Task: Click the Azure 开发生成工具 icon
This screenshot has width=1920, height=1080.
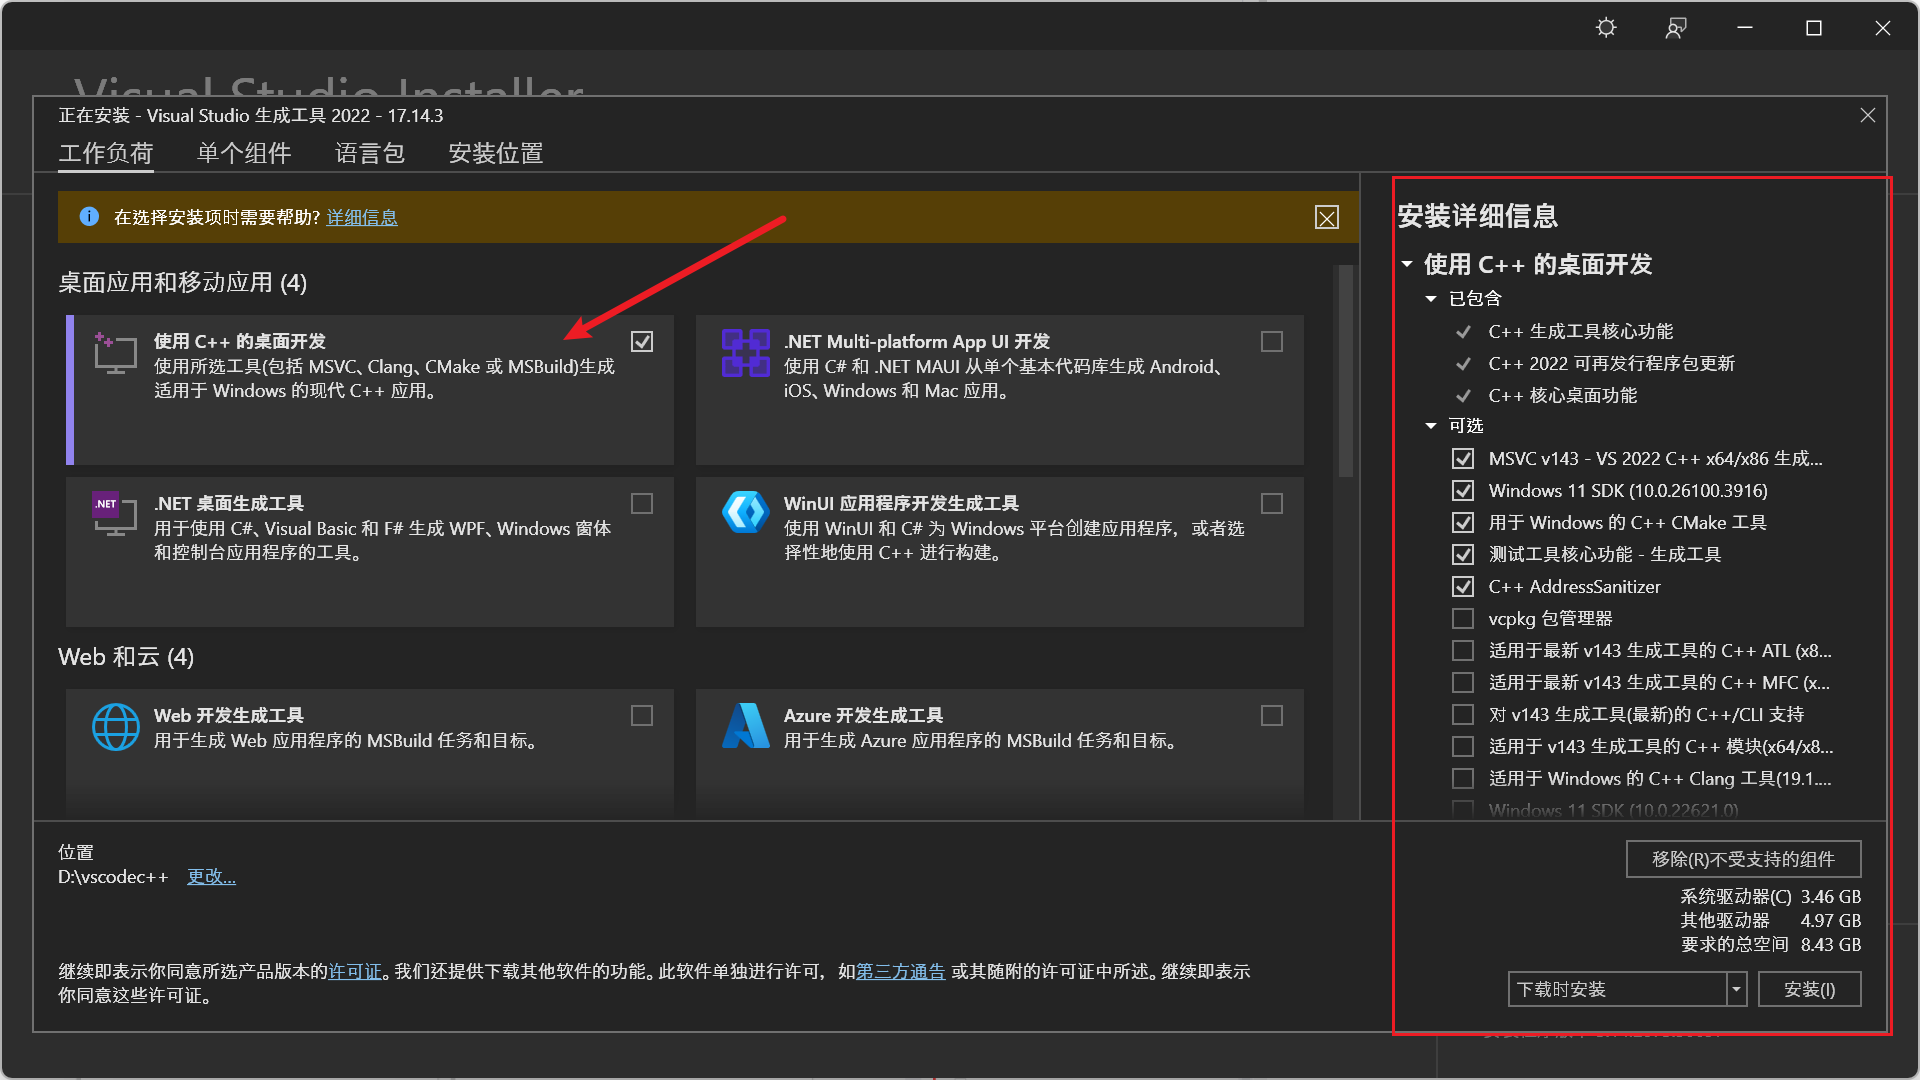Action: pos(744,726)
